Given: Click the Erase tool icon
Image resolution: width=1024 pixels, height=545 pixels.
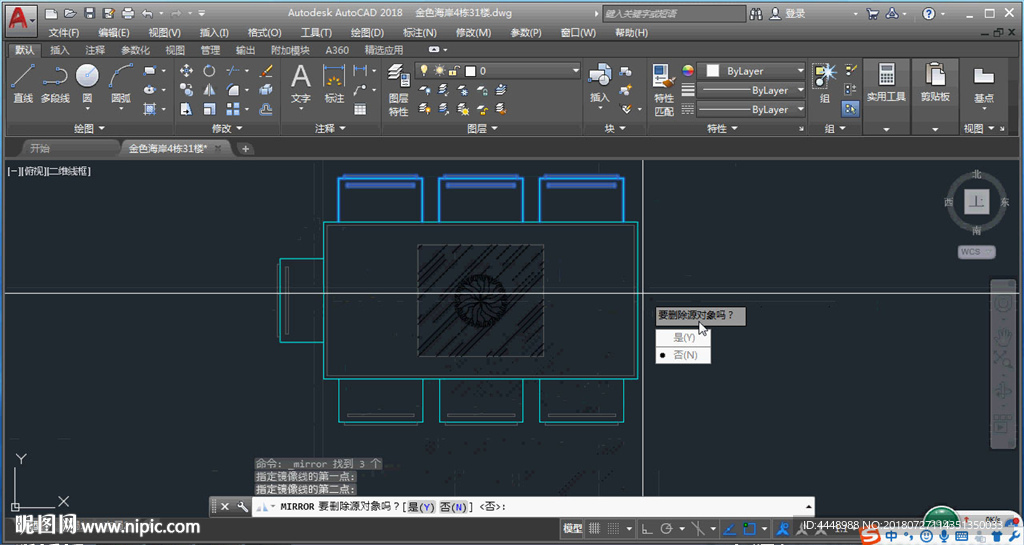Looking at the screenshot, I should pos(266,70).
